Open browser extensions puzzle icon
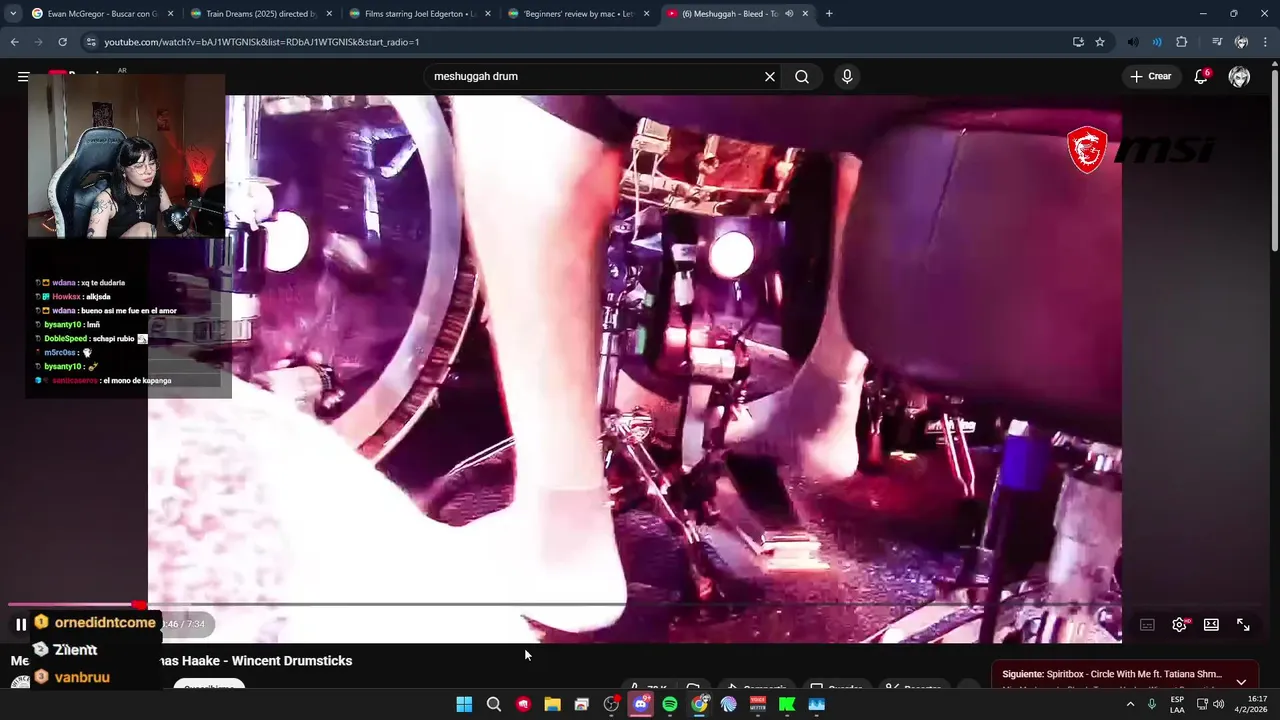This screenshot has height=720, width=1280. pyautogui.click(x=1182, y=42)
